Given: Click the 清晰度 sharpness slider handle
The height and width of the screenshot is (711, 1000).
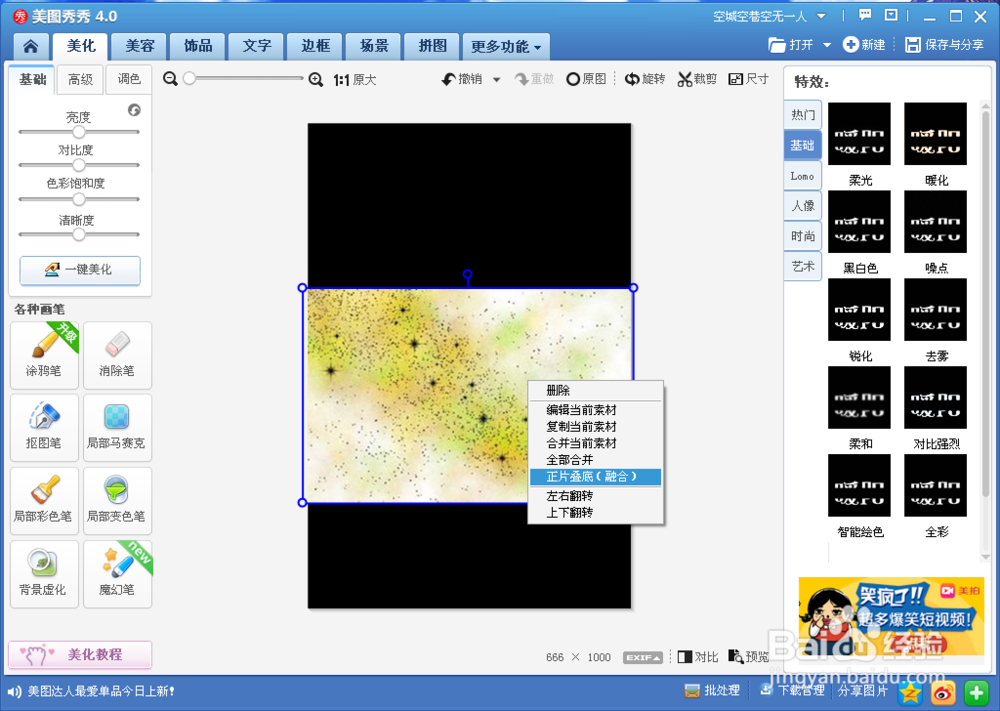Looking at the screenshot, I should coord(78,234).
